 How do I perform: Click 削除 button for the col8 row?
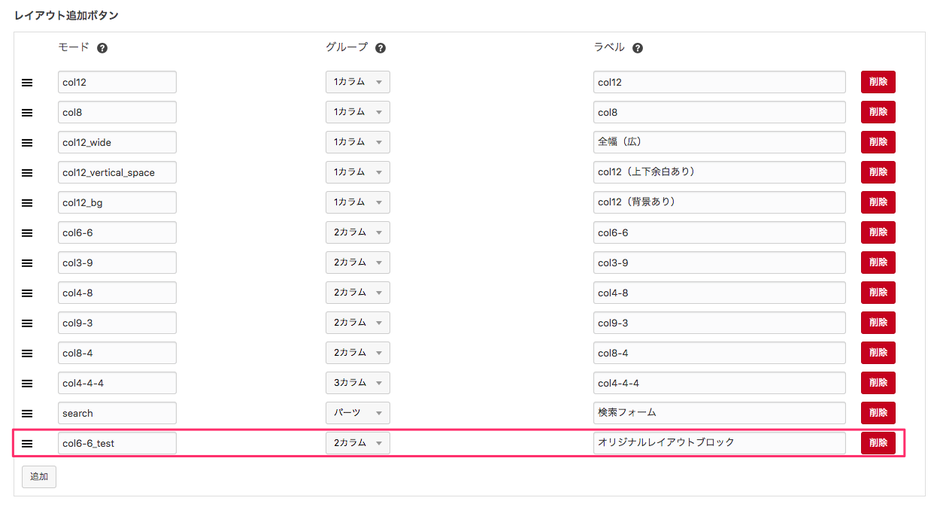pos(877,112)
